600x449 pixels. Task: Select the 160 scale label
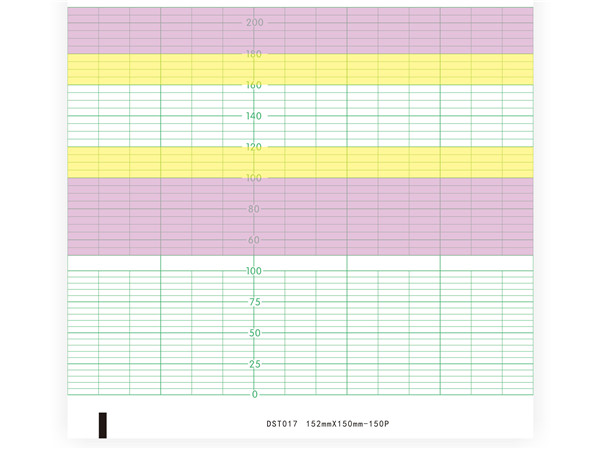[x=254, y=86]
